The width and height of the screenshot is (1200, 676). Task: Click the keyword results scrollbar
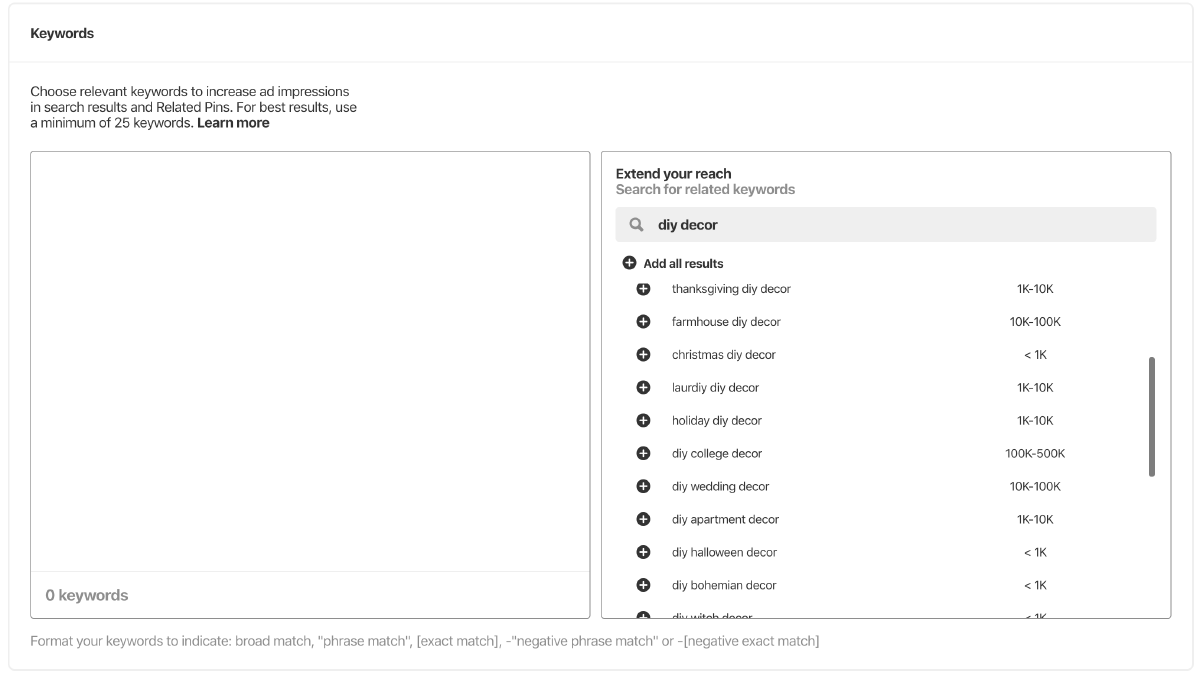point(1152,414)
